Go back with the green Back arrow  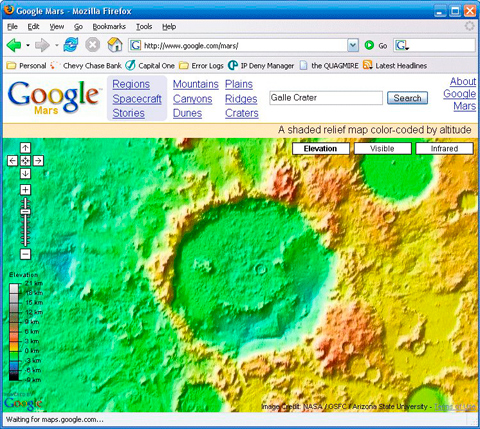[x=14, y=45]
